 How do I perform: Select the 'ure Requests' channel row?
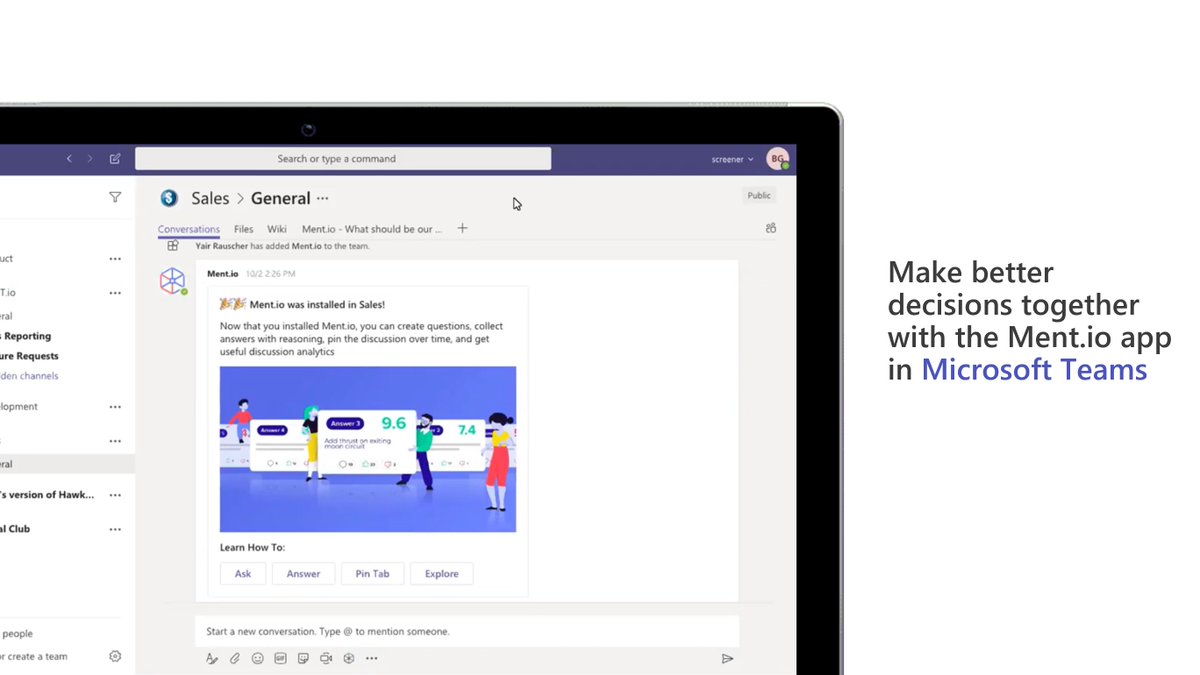(x=67, y=355)
